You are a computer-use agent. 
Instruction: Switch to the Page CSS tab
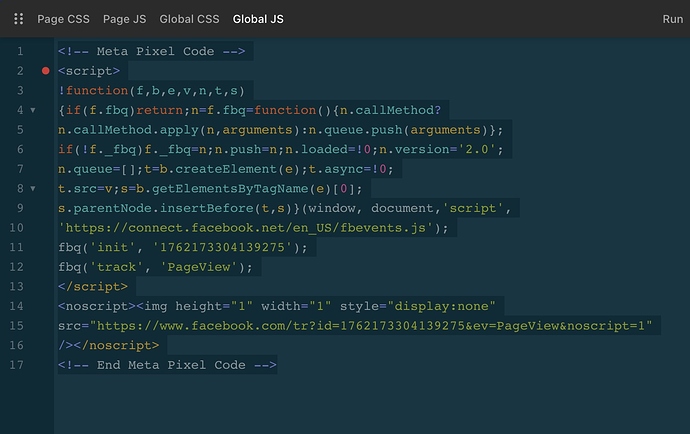click(62, 19)
